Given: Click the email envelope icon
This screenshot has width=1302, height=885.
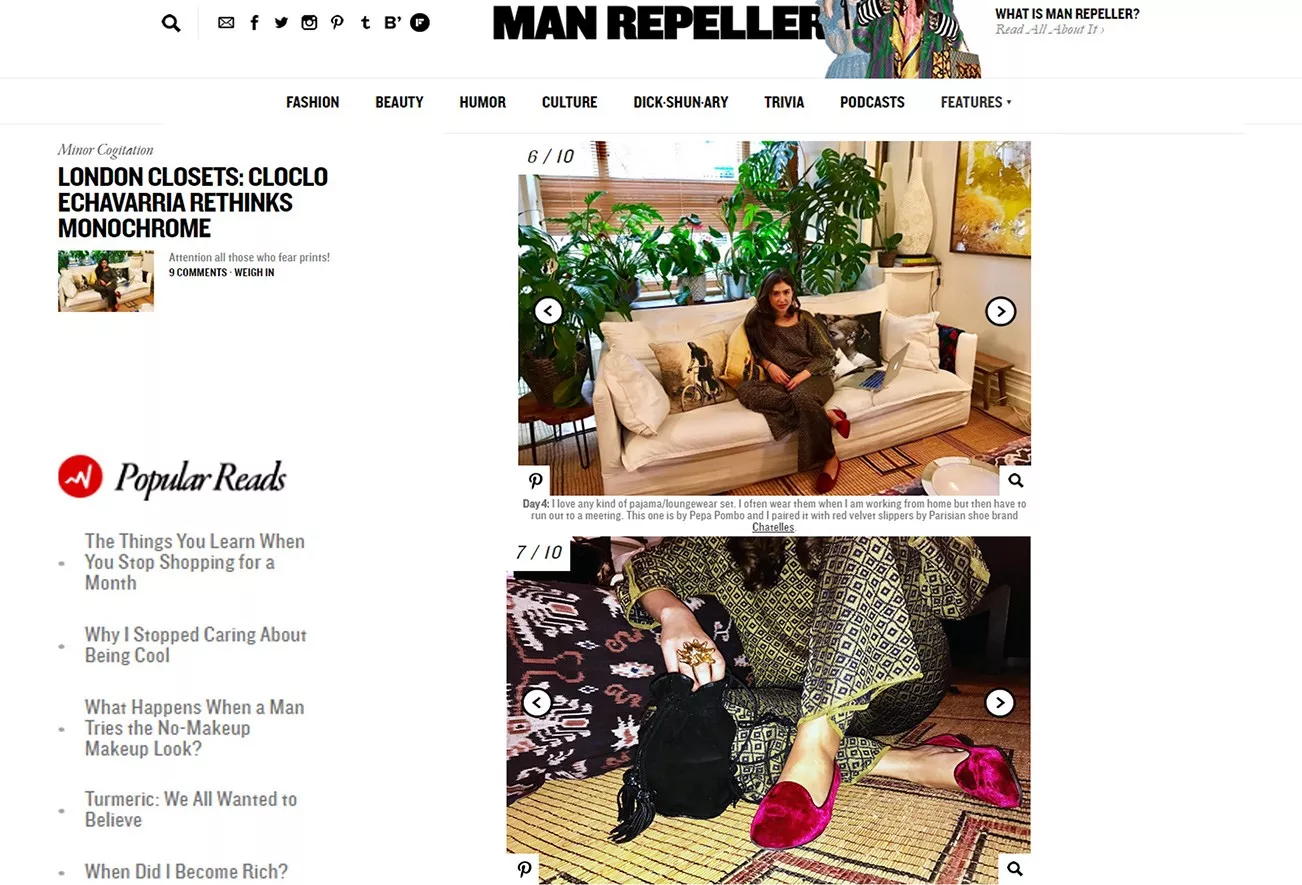Looking at the screenshot, I should (226, 23).
